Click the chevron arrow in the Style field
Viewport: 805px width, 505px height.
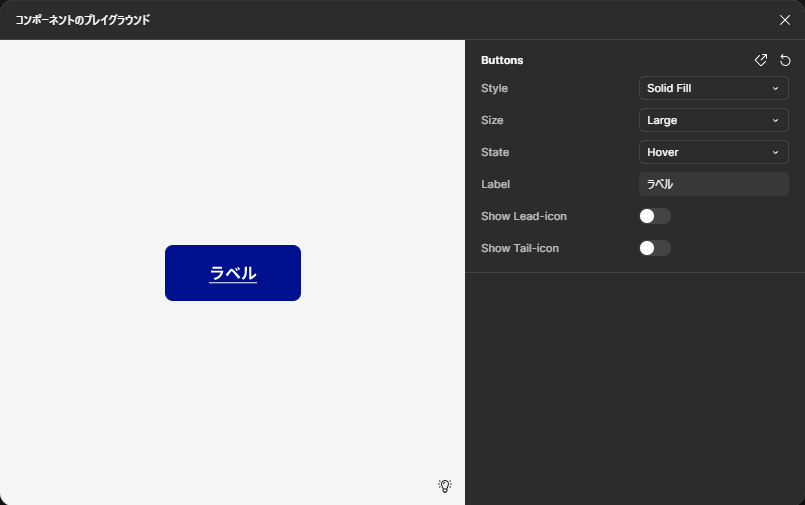coord(775,88)
